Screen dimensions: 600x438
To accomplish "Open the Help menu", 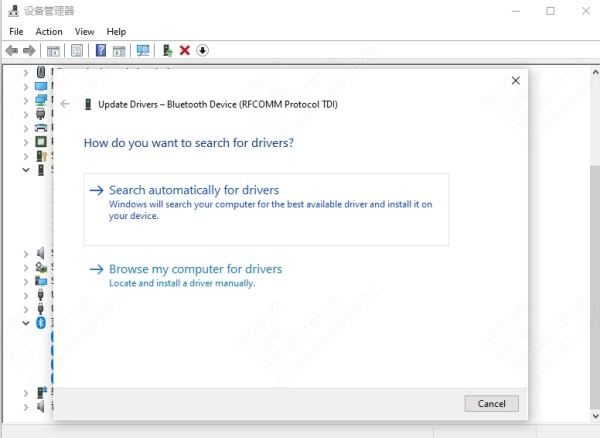I will pos(116,31).
